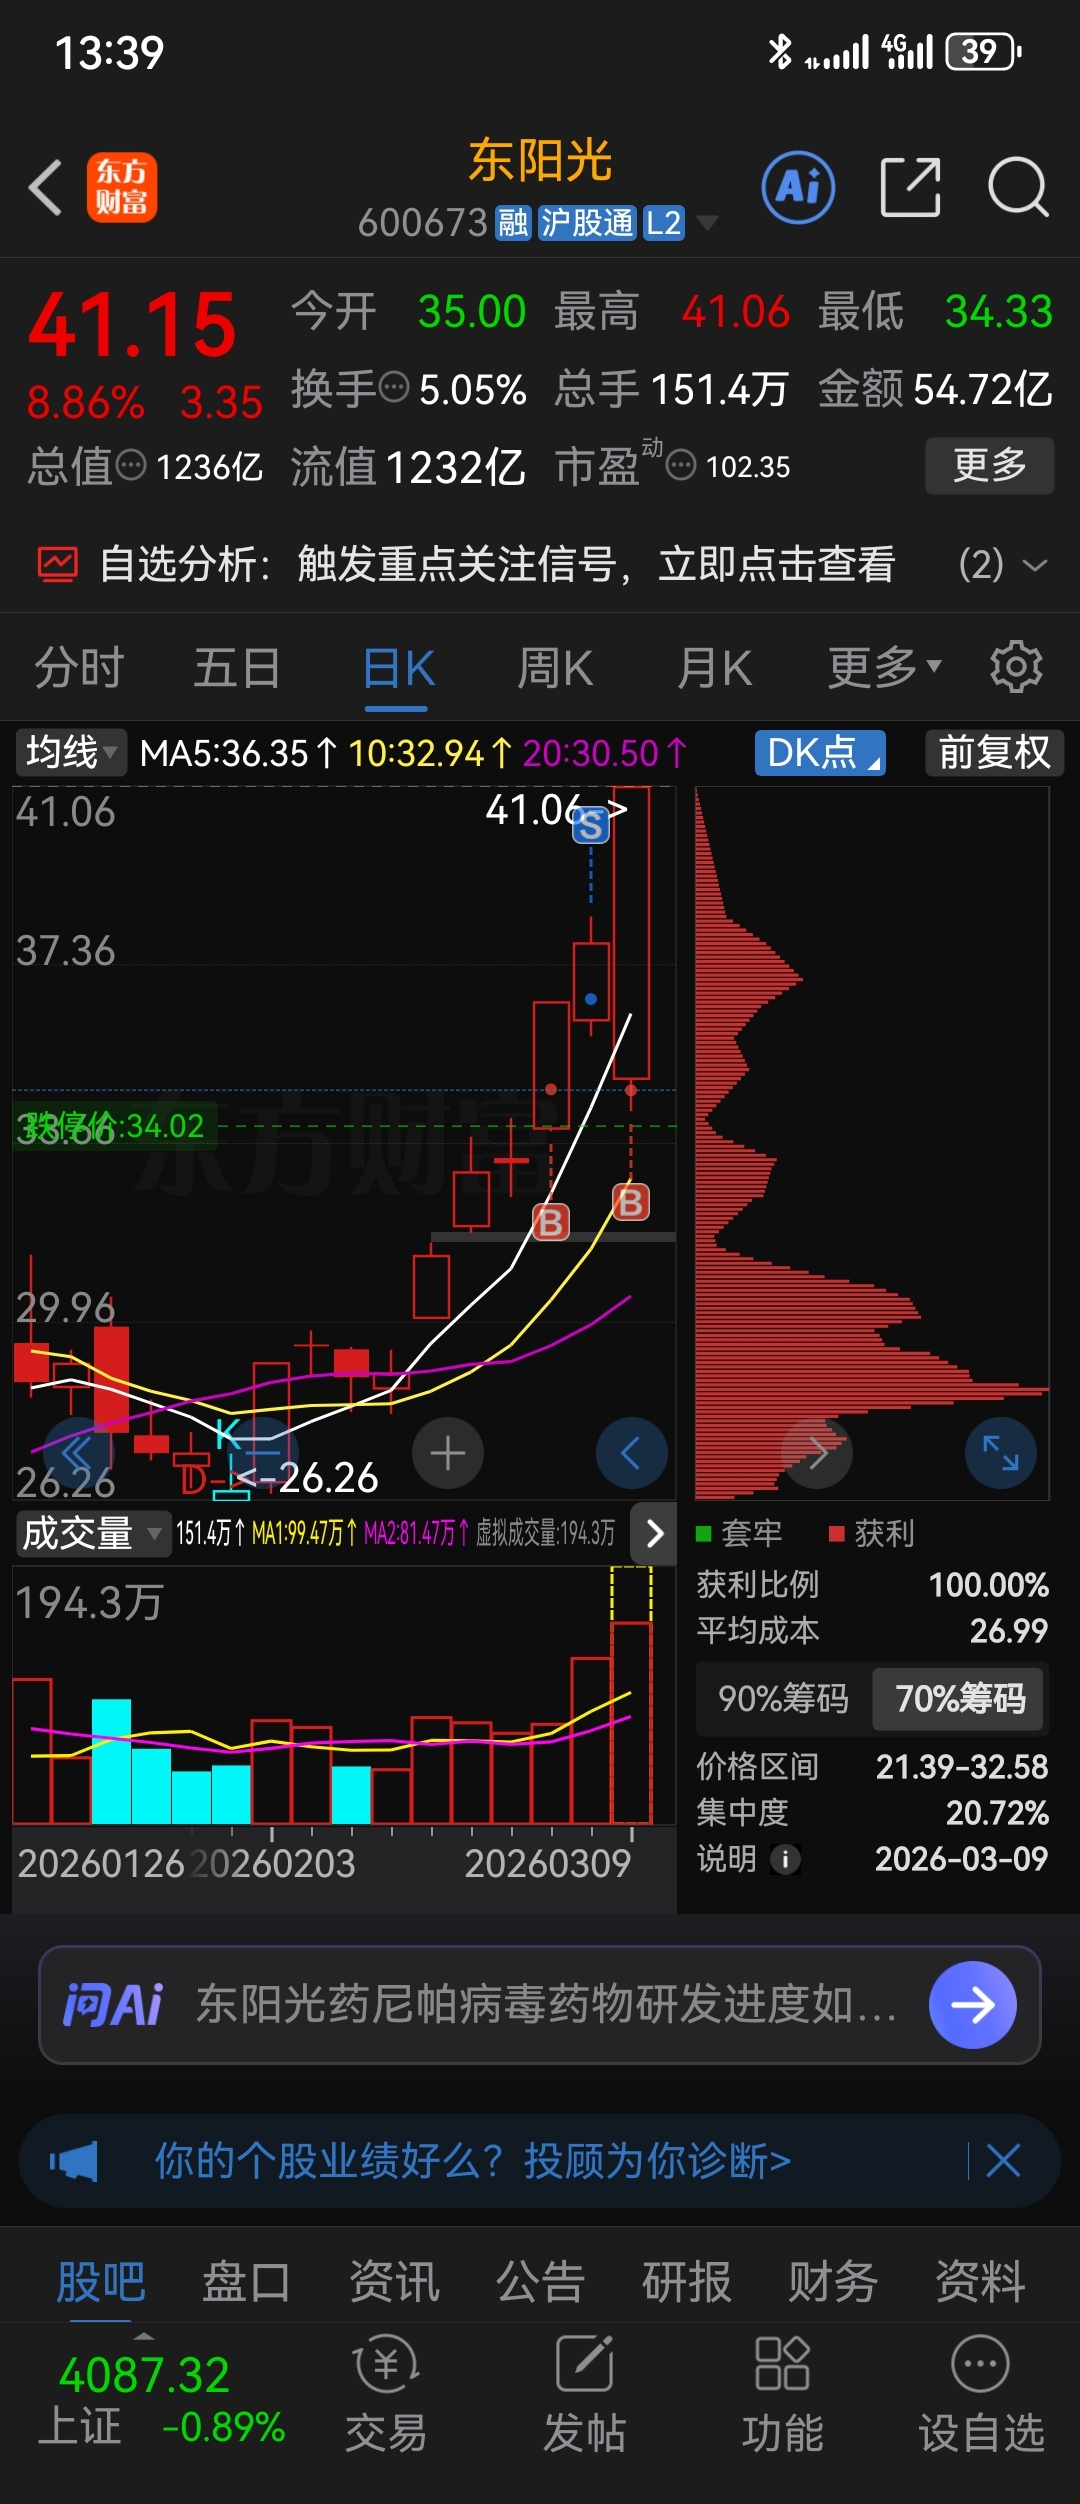The height and width of the screenshot is (2504, 1080).
Task: Open the 研报 tab
Action: 687,2283
